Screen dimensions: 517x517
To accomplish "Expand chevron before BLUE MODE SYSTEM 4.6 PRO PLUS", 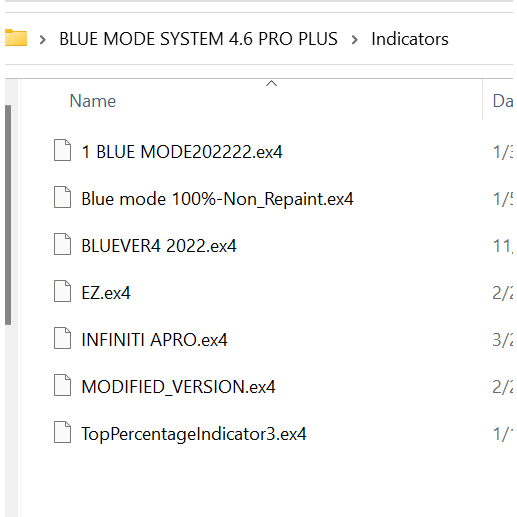I will [42, 40].
